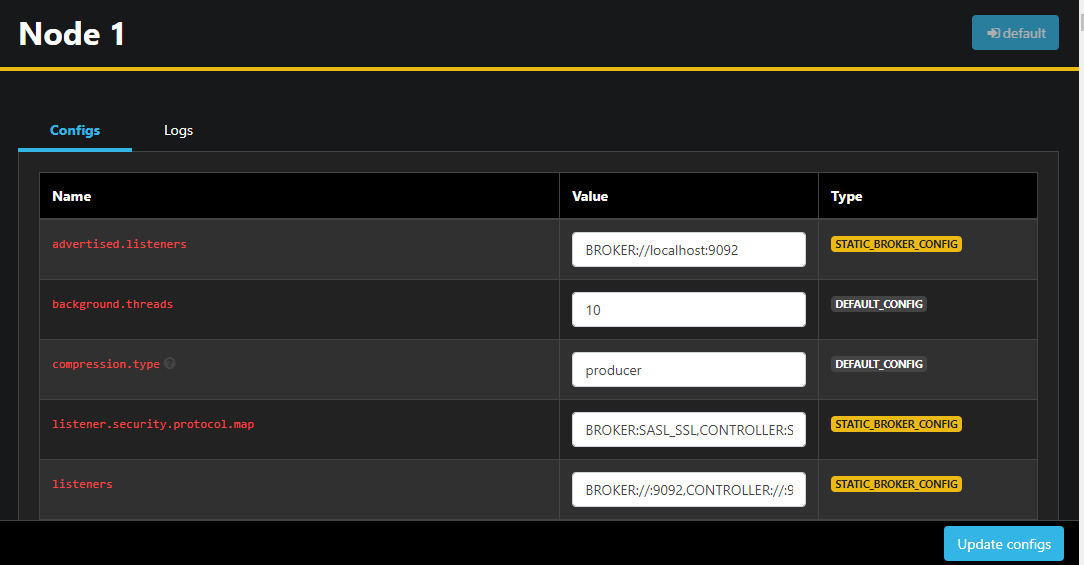Click the default cluster button

[x=1015, y=33]
